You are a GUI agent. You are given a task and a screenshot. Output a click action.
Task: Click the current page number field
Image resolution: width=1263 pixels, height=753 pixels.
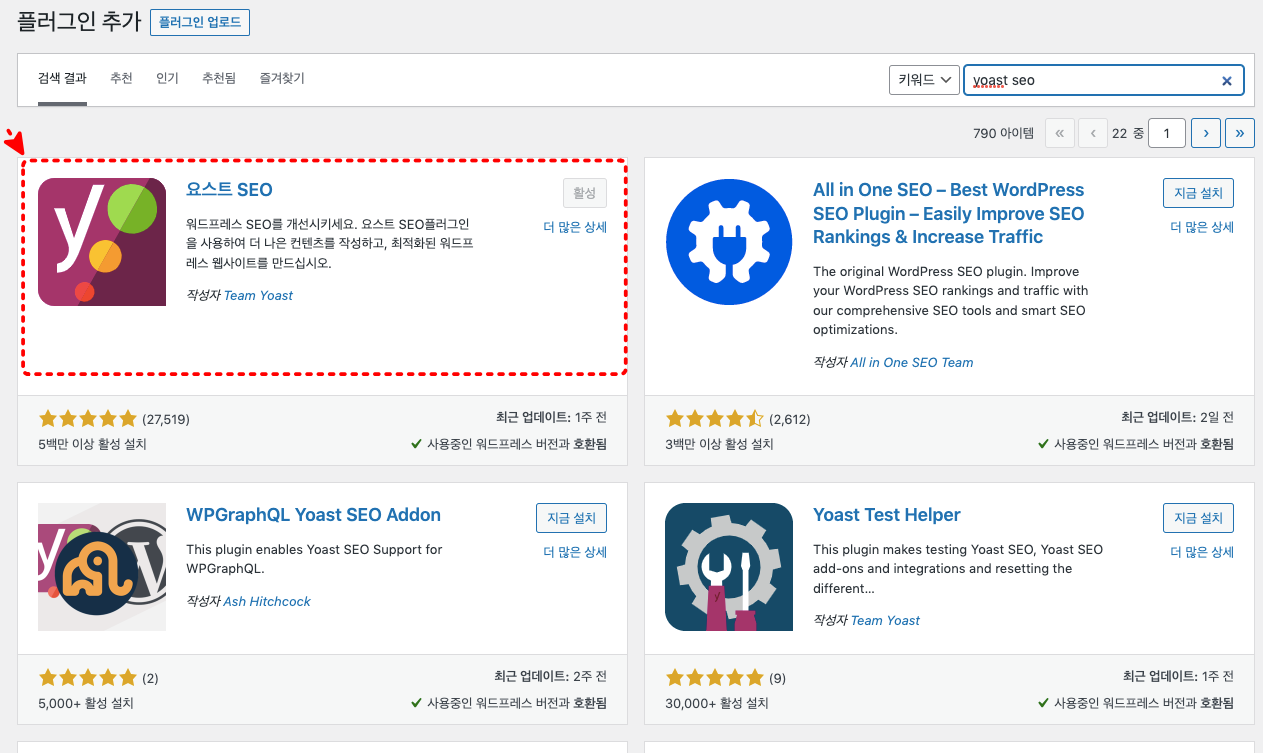[x=1167, y=132]
